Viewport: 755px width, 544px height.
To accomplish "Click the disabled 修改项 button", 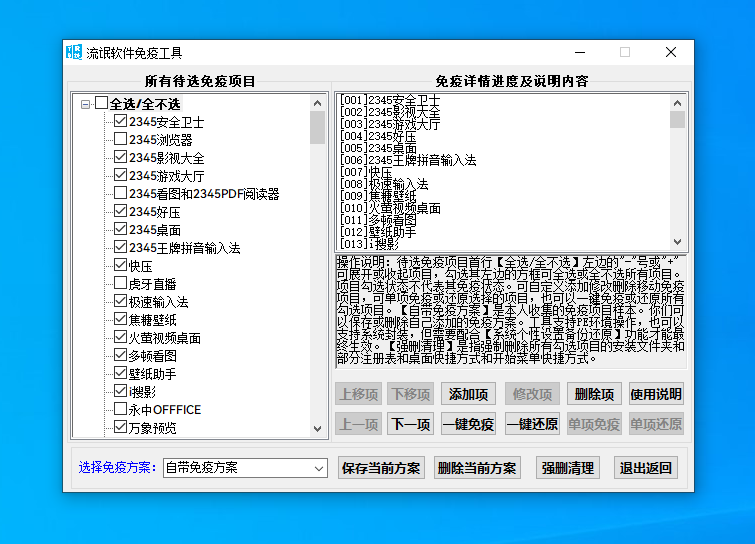I will pyautogui.click(x=532, y=394).
